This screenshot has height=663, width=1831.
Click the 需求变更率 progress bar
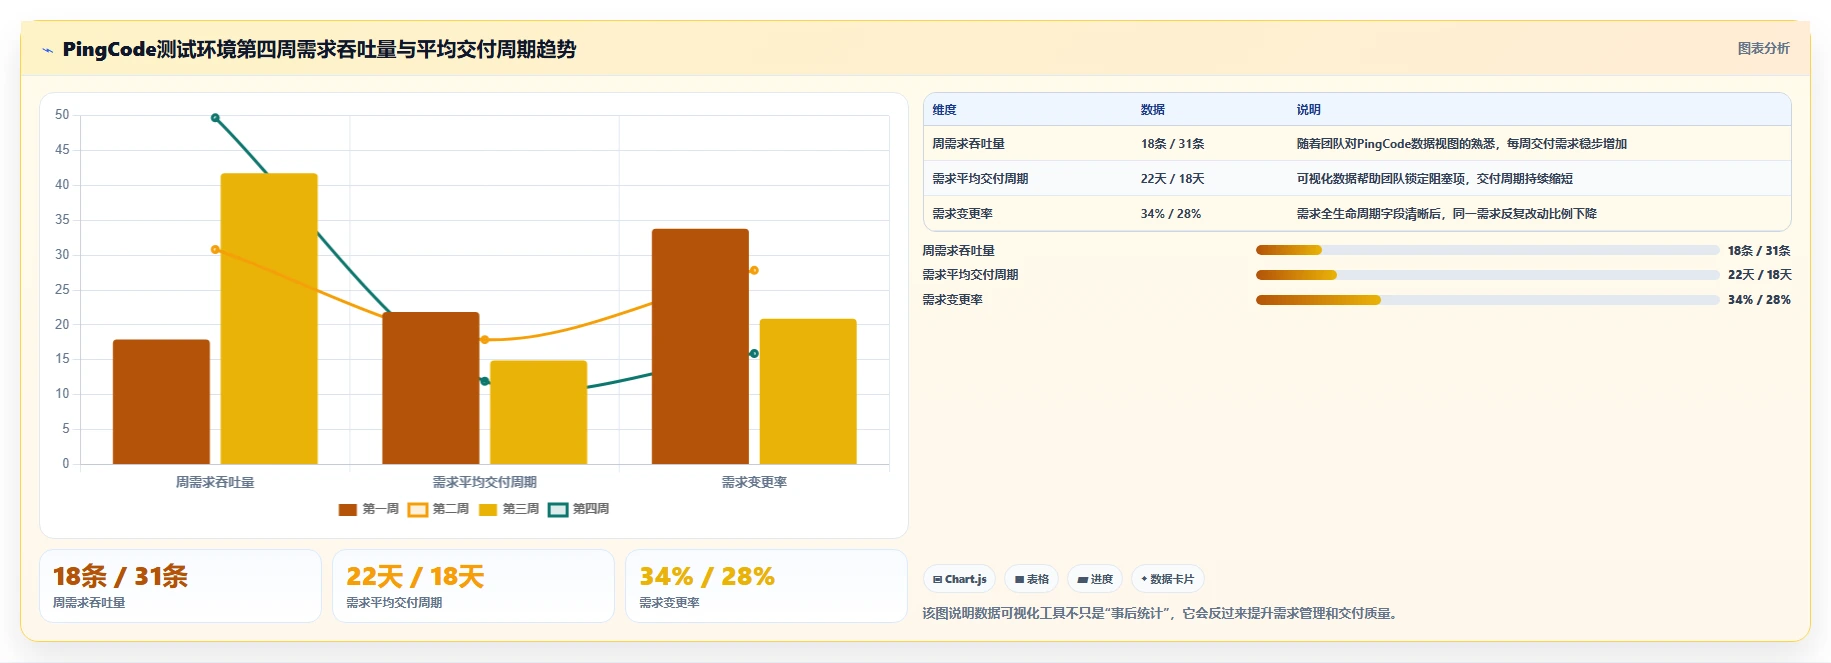1487,300
